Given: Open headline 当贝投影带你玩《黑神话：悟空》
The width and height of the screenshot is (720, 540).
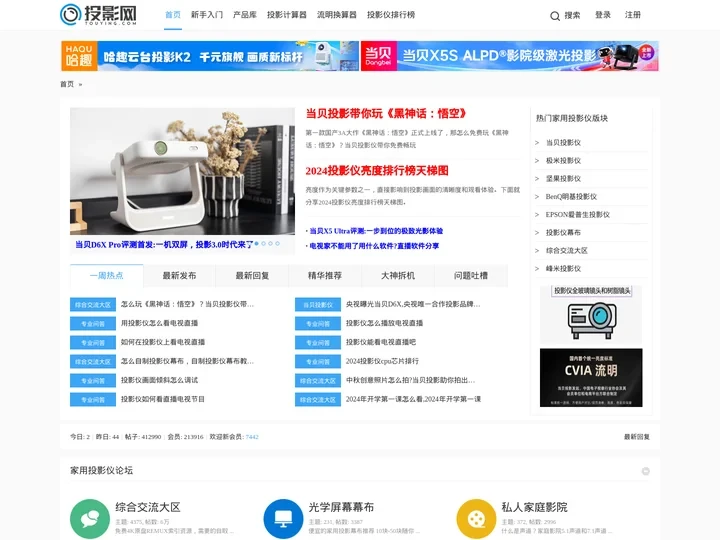Looking at the screenshot, I should click(386, 113).
